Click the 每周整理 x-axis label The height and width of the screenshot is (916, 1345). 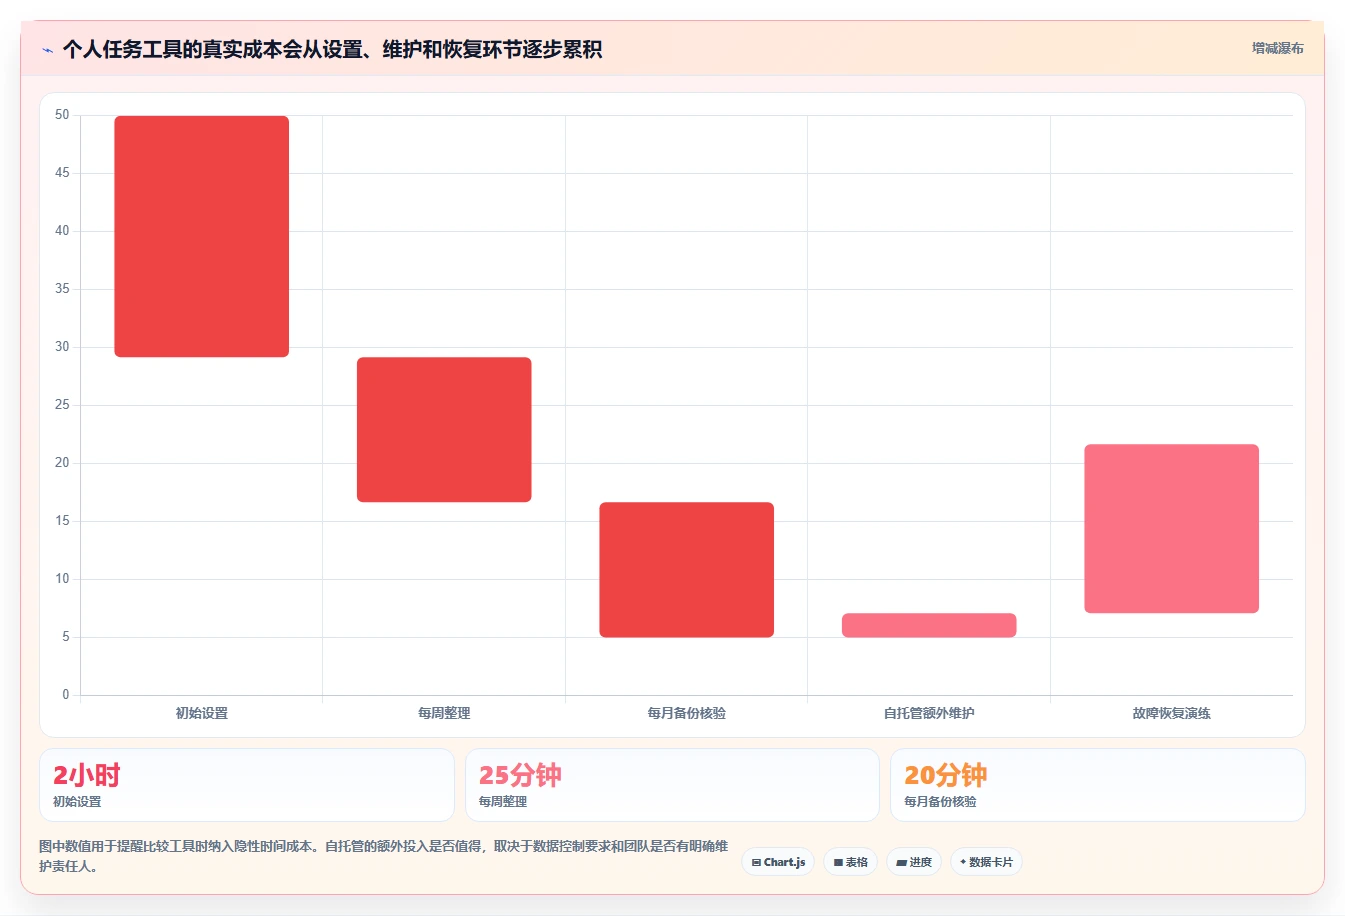[444, 713]
